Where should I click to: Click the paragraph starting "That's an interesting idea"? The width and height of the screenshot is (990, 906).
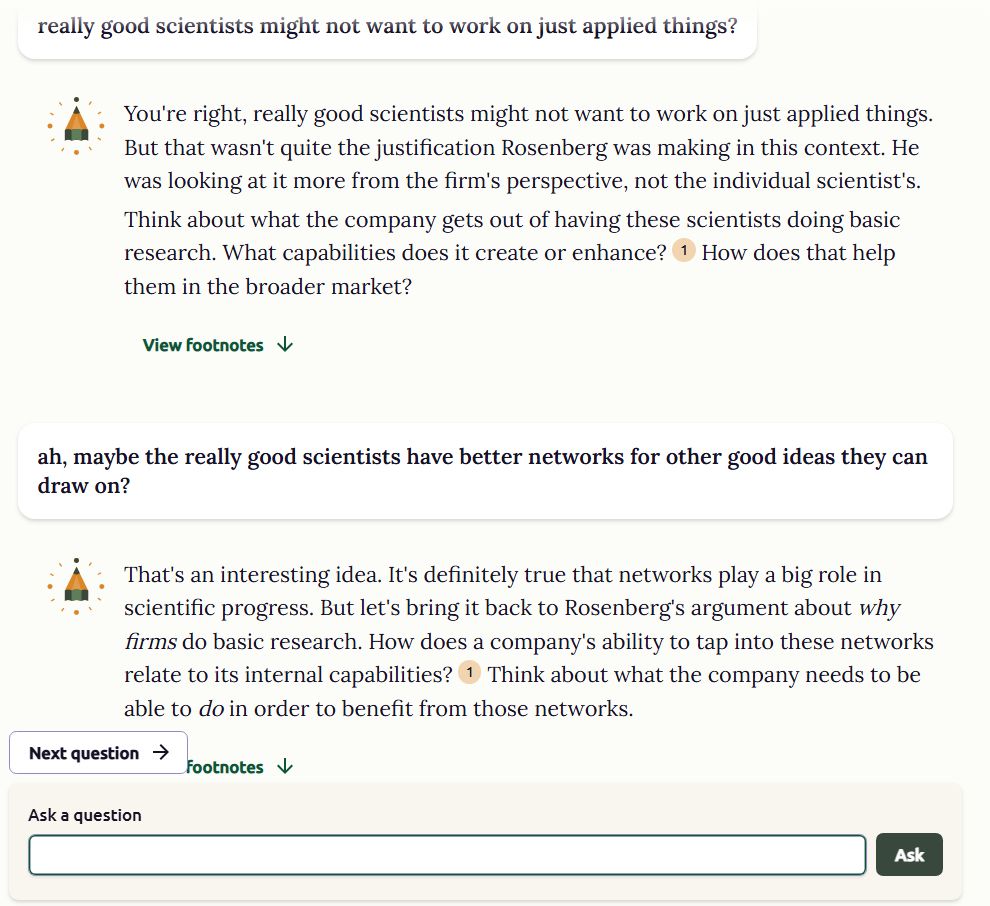pos(527,641)
